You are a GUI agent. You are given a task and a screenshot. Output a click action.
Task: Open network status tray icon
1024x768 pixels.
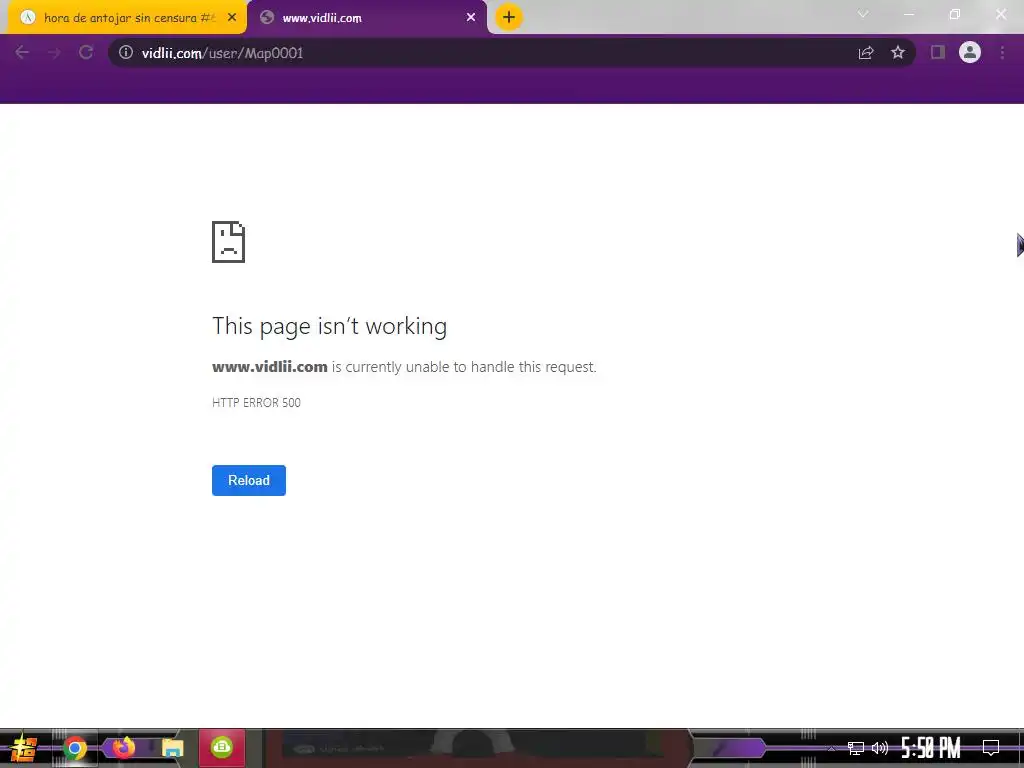[856, 748]
